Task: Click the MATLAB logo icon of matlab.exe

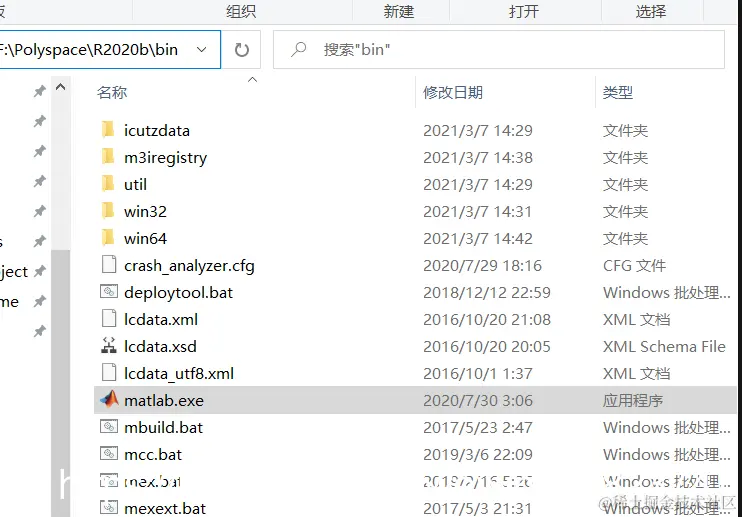Action: (109, 399)
